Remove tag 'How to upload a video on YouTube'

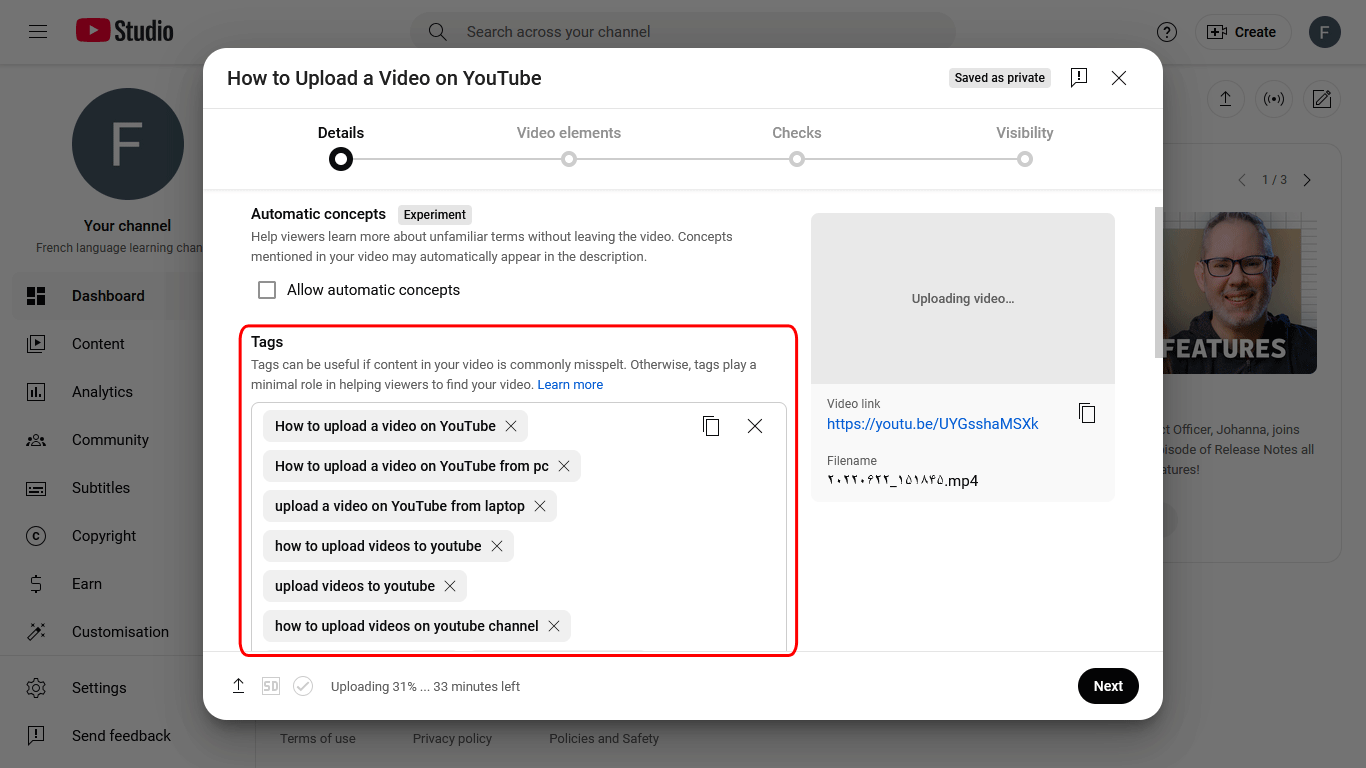(x=511, y=426)
